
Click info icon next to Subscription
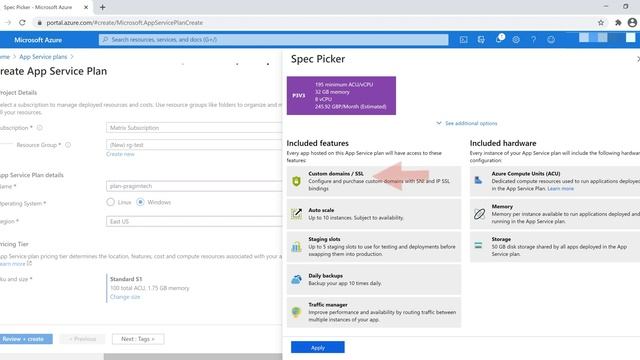tap(40, 128)
